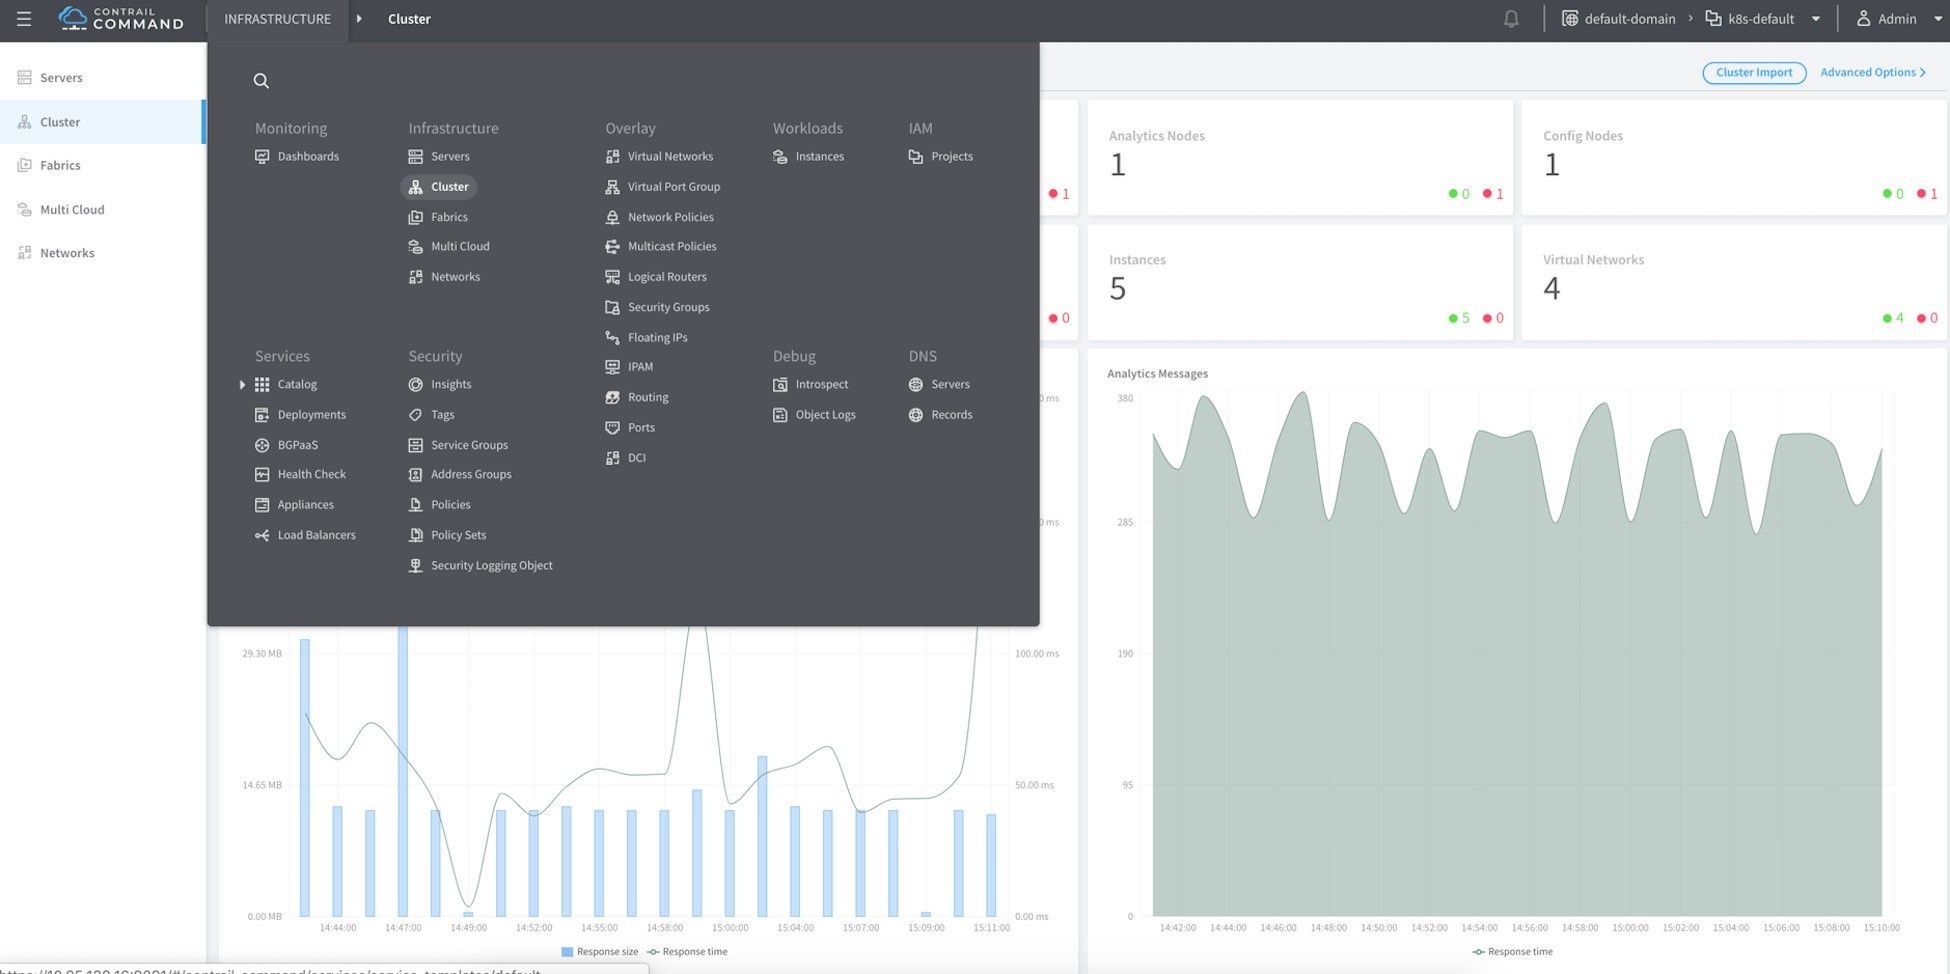Select Cluster in the left sidebar
The height and width of the screenshot is (974, 1950).
coord(102,122)
